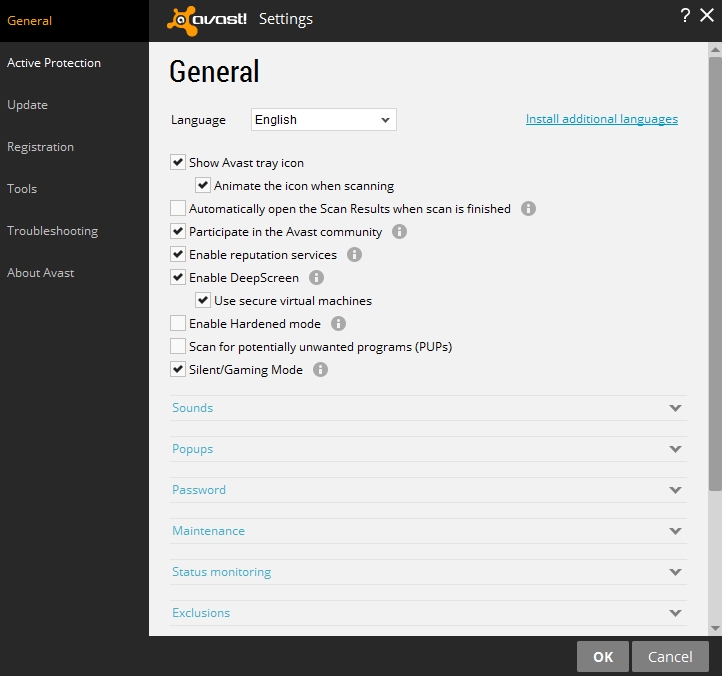Show info icon for Hardened mode

point(338,324)
